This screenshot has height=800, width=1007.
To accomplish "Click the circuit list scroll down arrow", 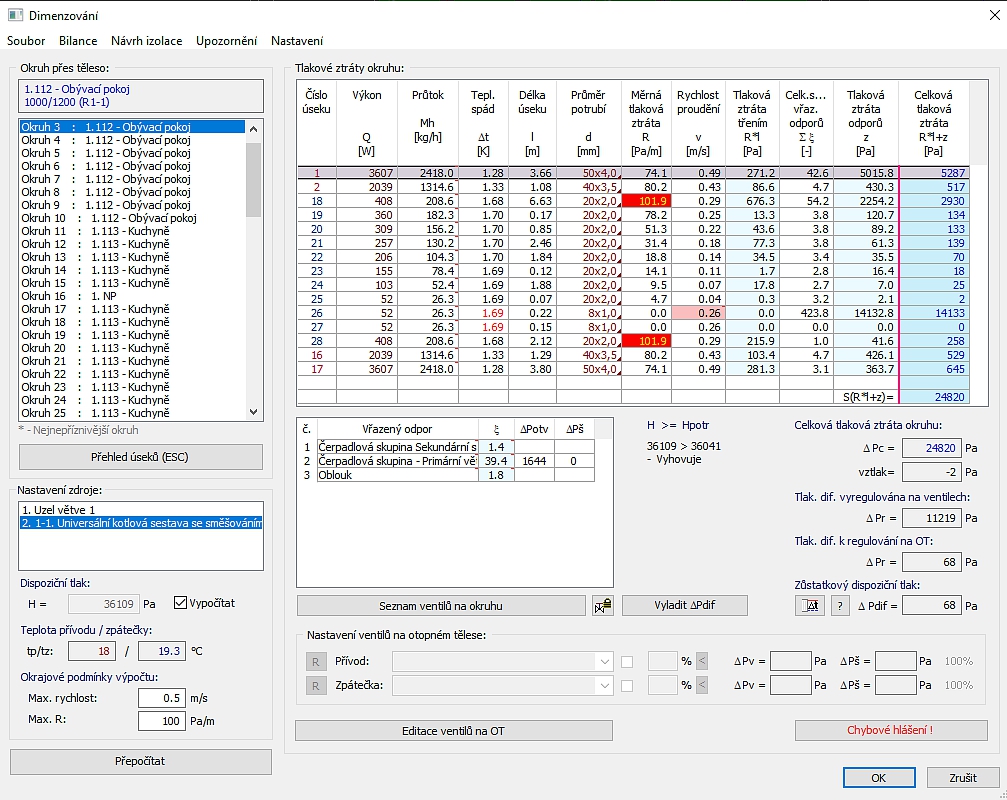I will 253,412.
